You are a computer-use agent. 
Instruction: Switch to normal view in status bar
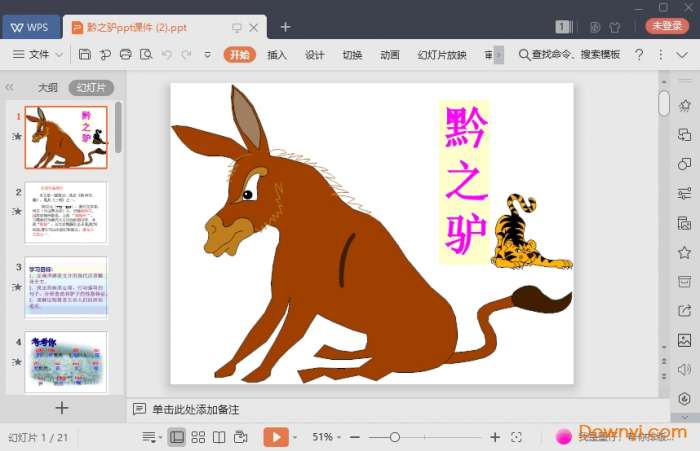click(x=177, y=437)
